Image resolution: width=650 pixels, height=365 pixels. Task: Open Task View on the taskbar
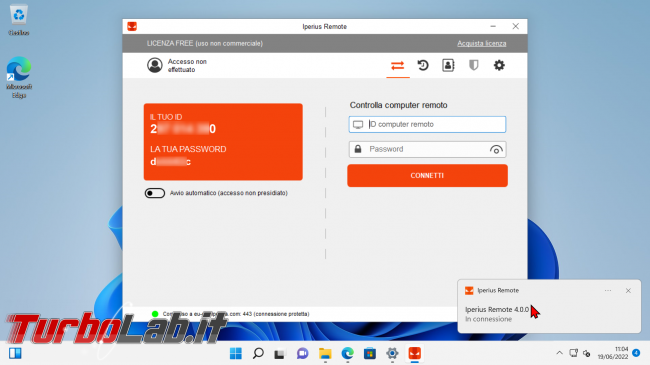(x=280, y=353)
